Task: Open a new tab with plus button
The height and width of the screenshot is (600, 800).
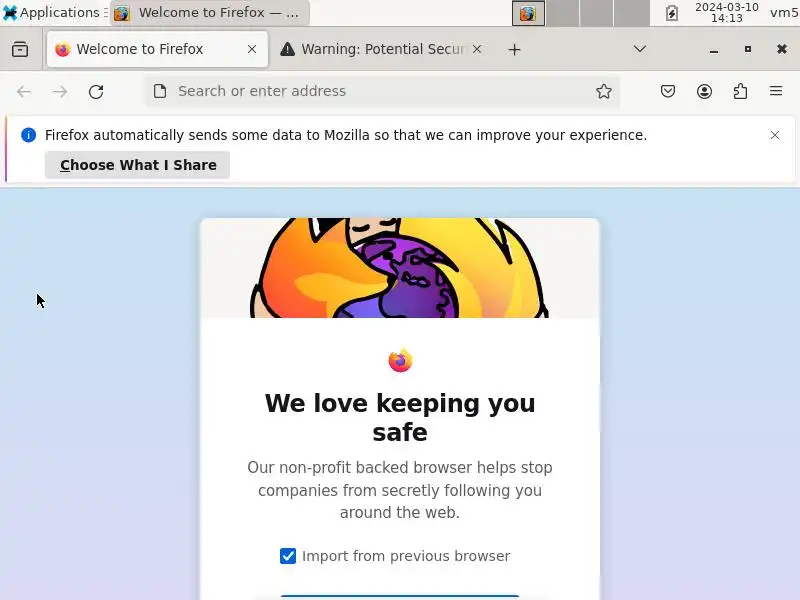Action: (514, 49)
